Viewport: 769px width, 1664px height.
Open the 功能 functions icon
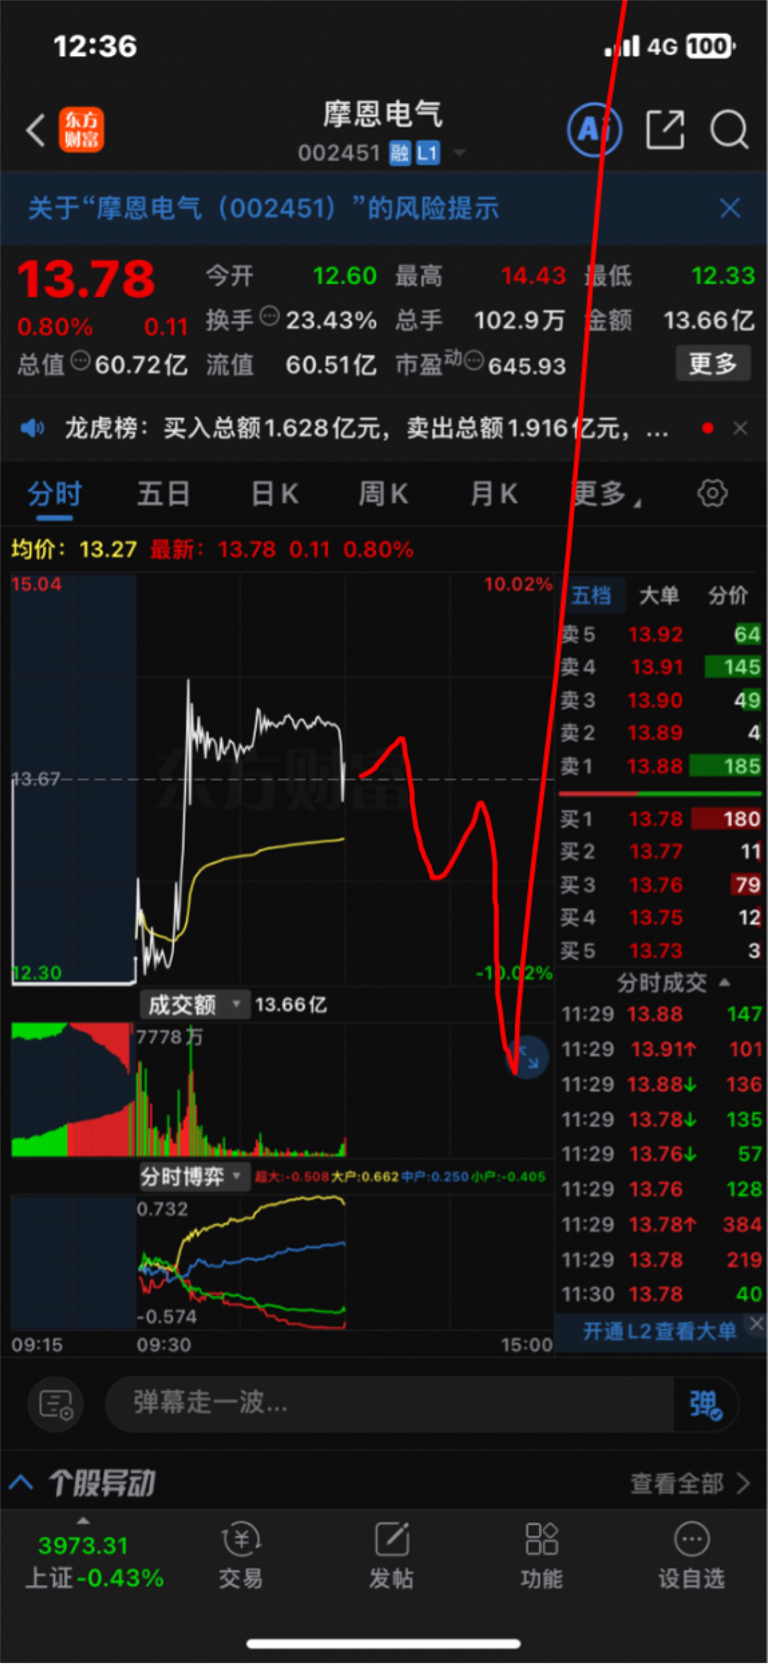541,1556
